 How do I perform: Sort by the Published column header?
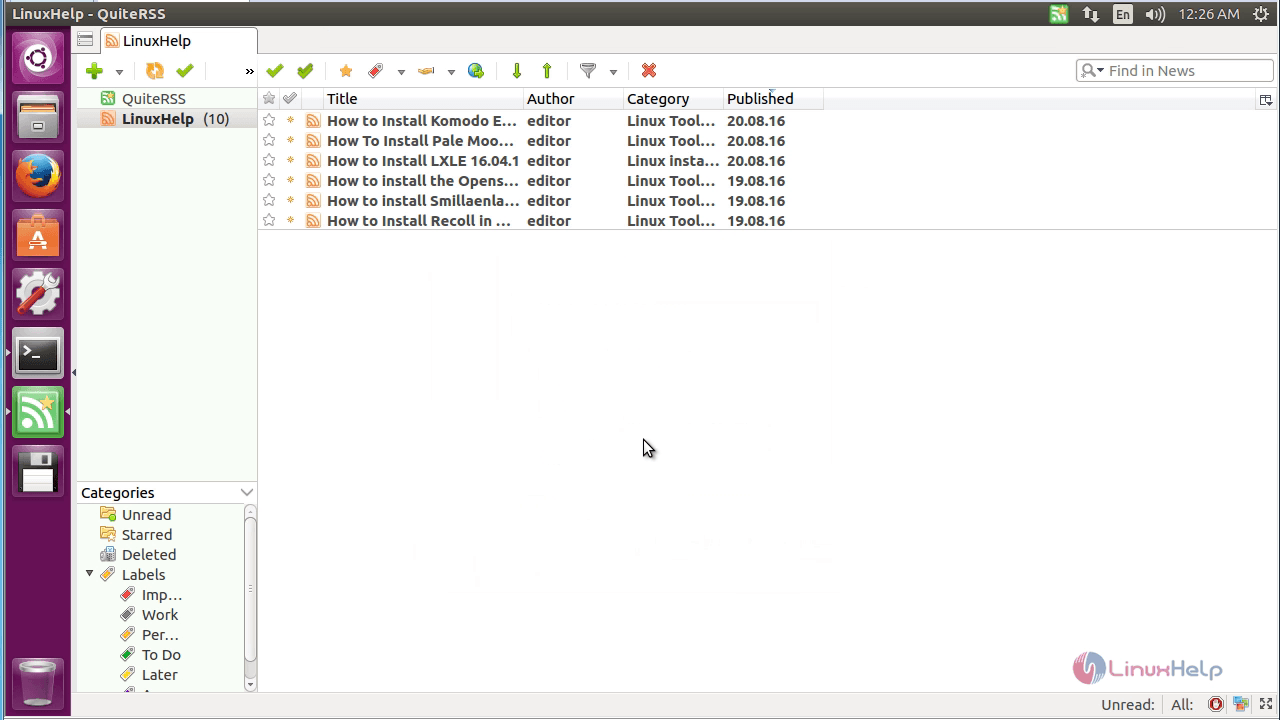pyautogui.click(x=773, y=99)
